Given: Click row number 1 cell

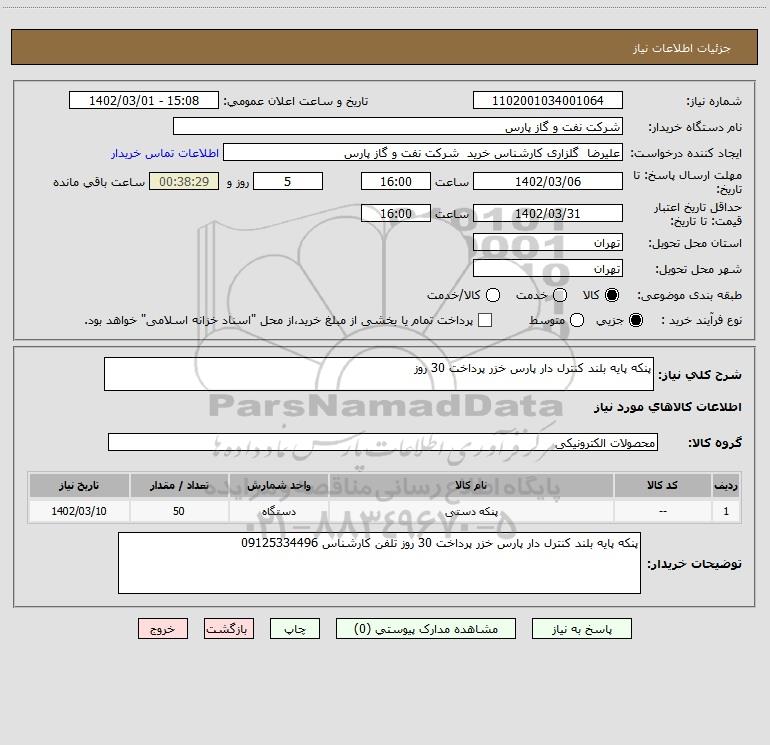Looking at the screenshot, I should coord(726,512).
